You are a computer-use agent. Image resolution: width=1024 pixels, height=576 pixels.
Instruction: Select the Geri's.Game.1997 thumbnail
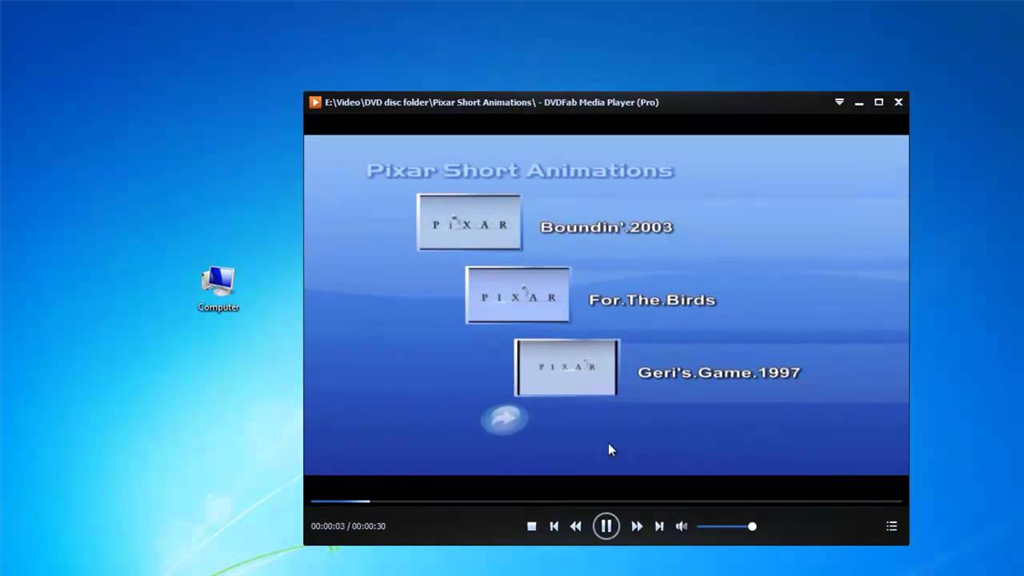(x=566, y=367)
